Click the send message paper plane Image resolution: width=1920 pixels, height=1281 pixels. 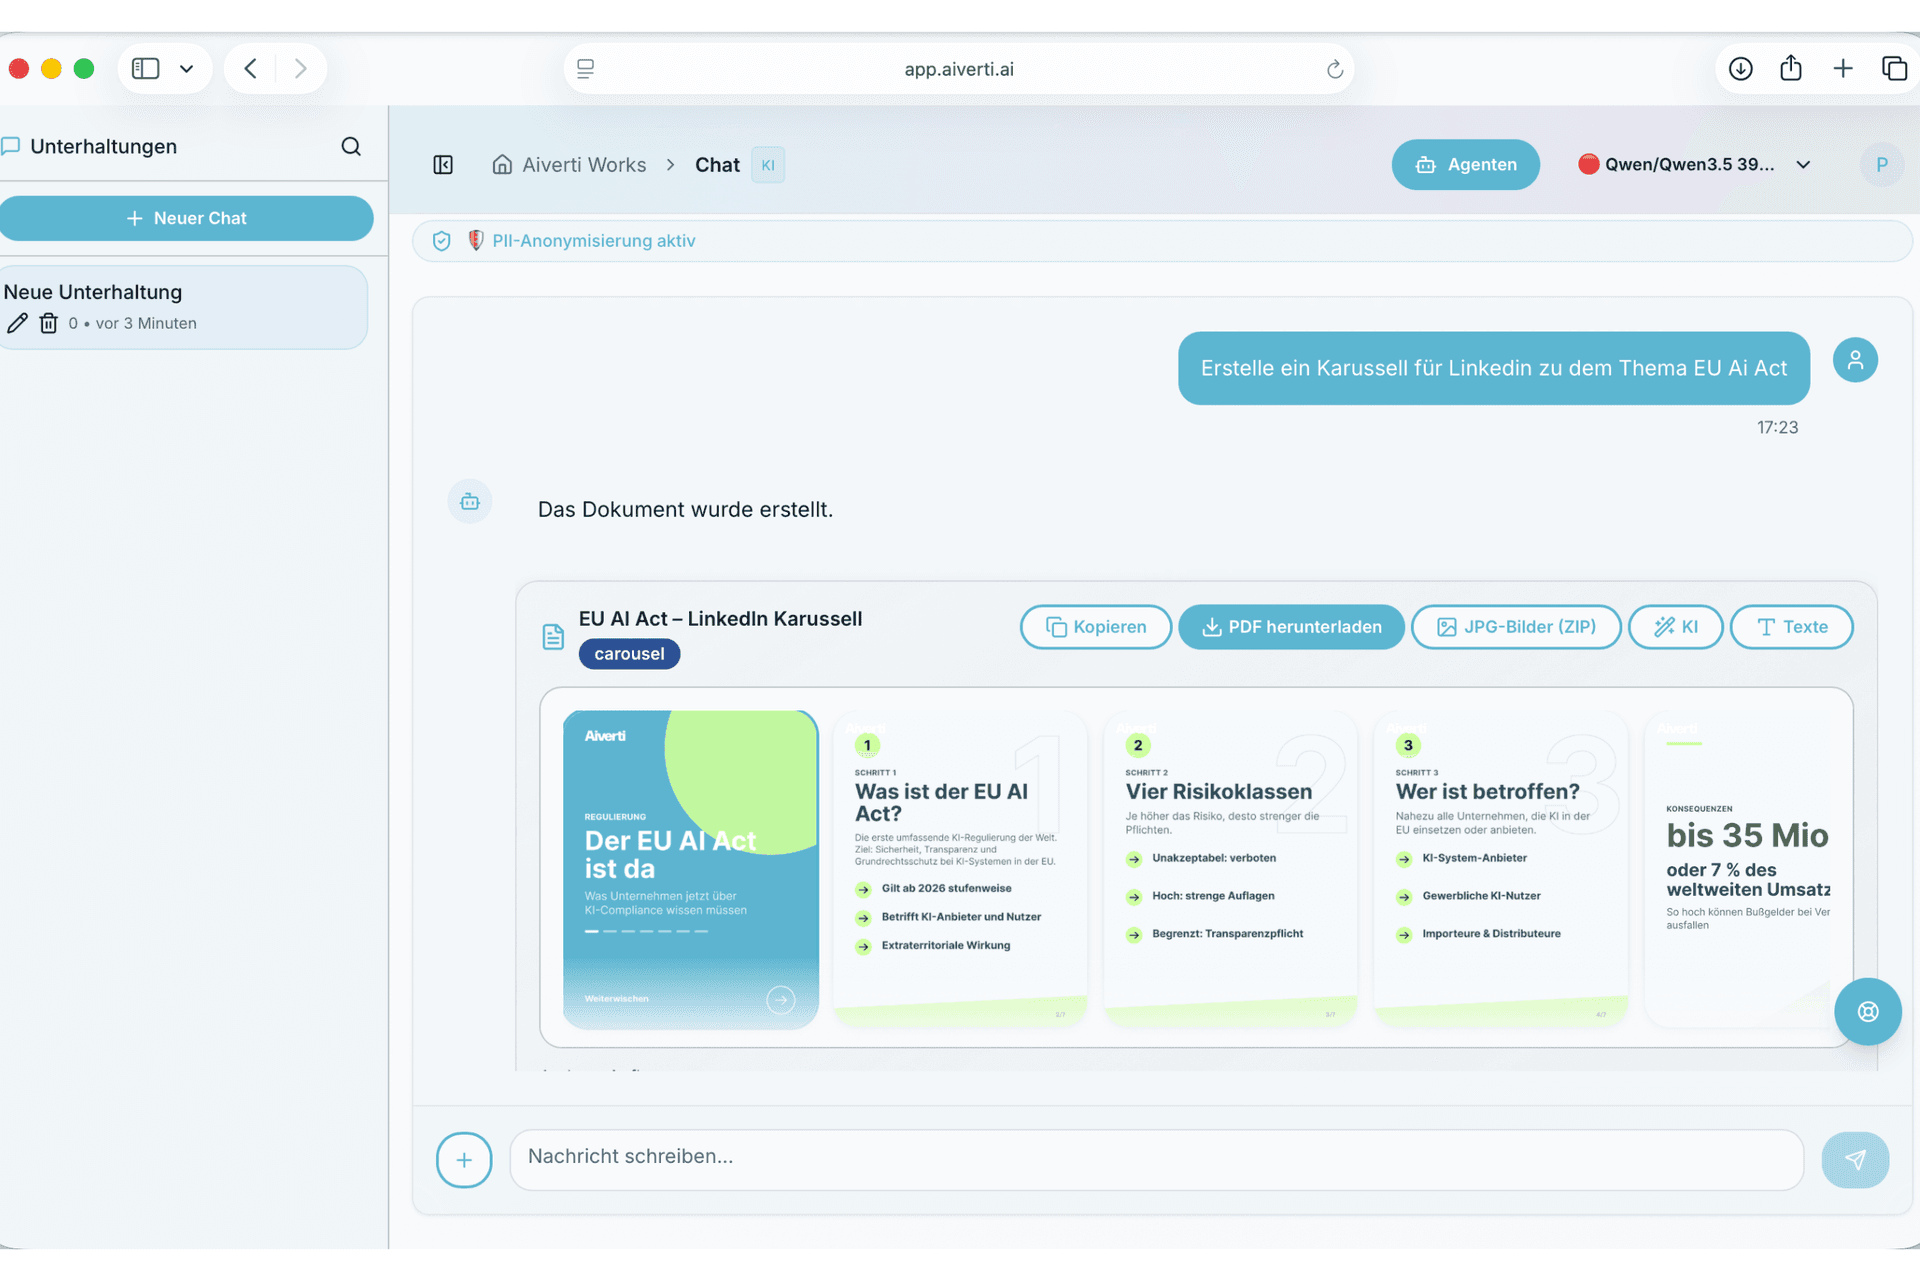(x=1855, y=1160)
